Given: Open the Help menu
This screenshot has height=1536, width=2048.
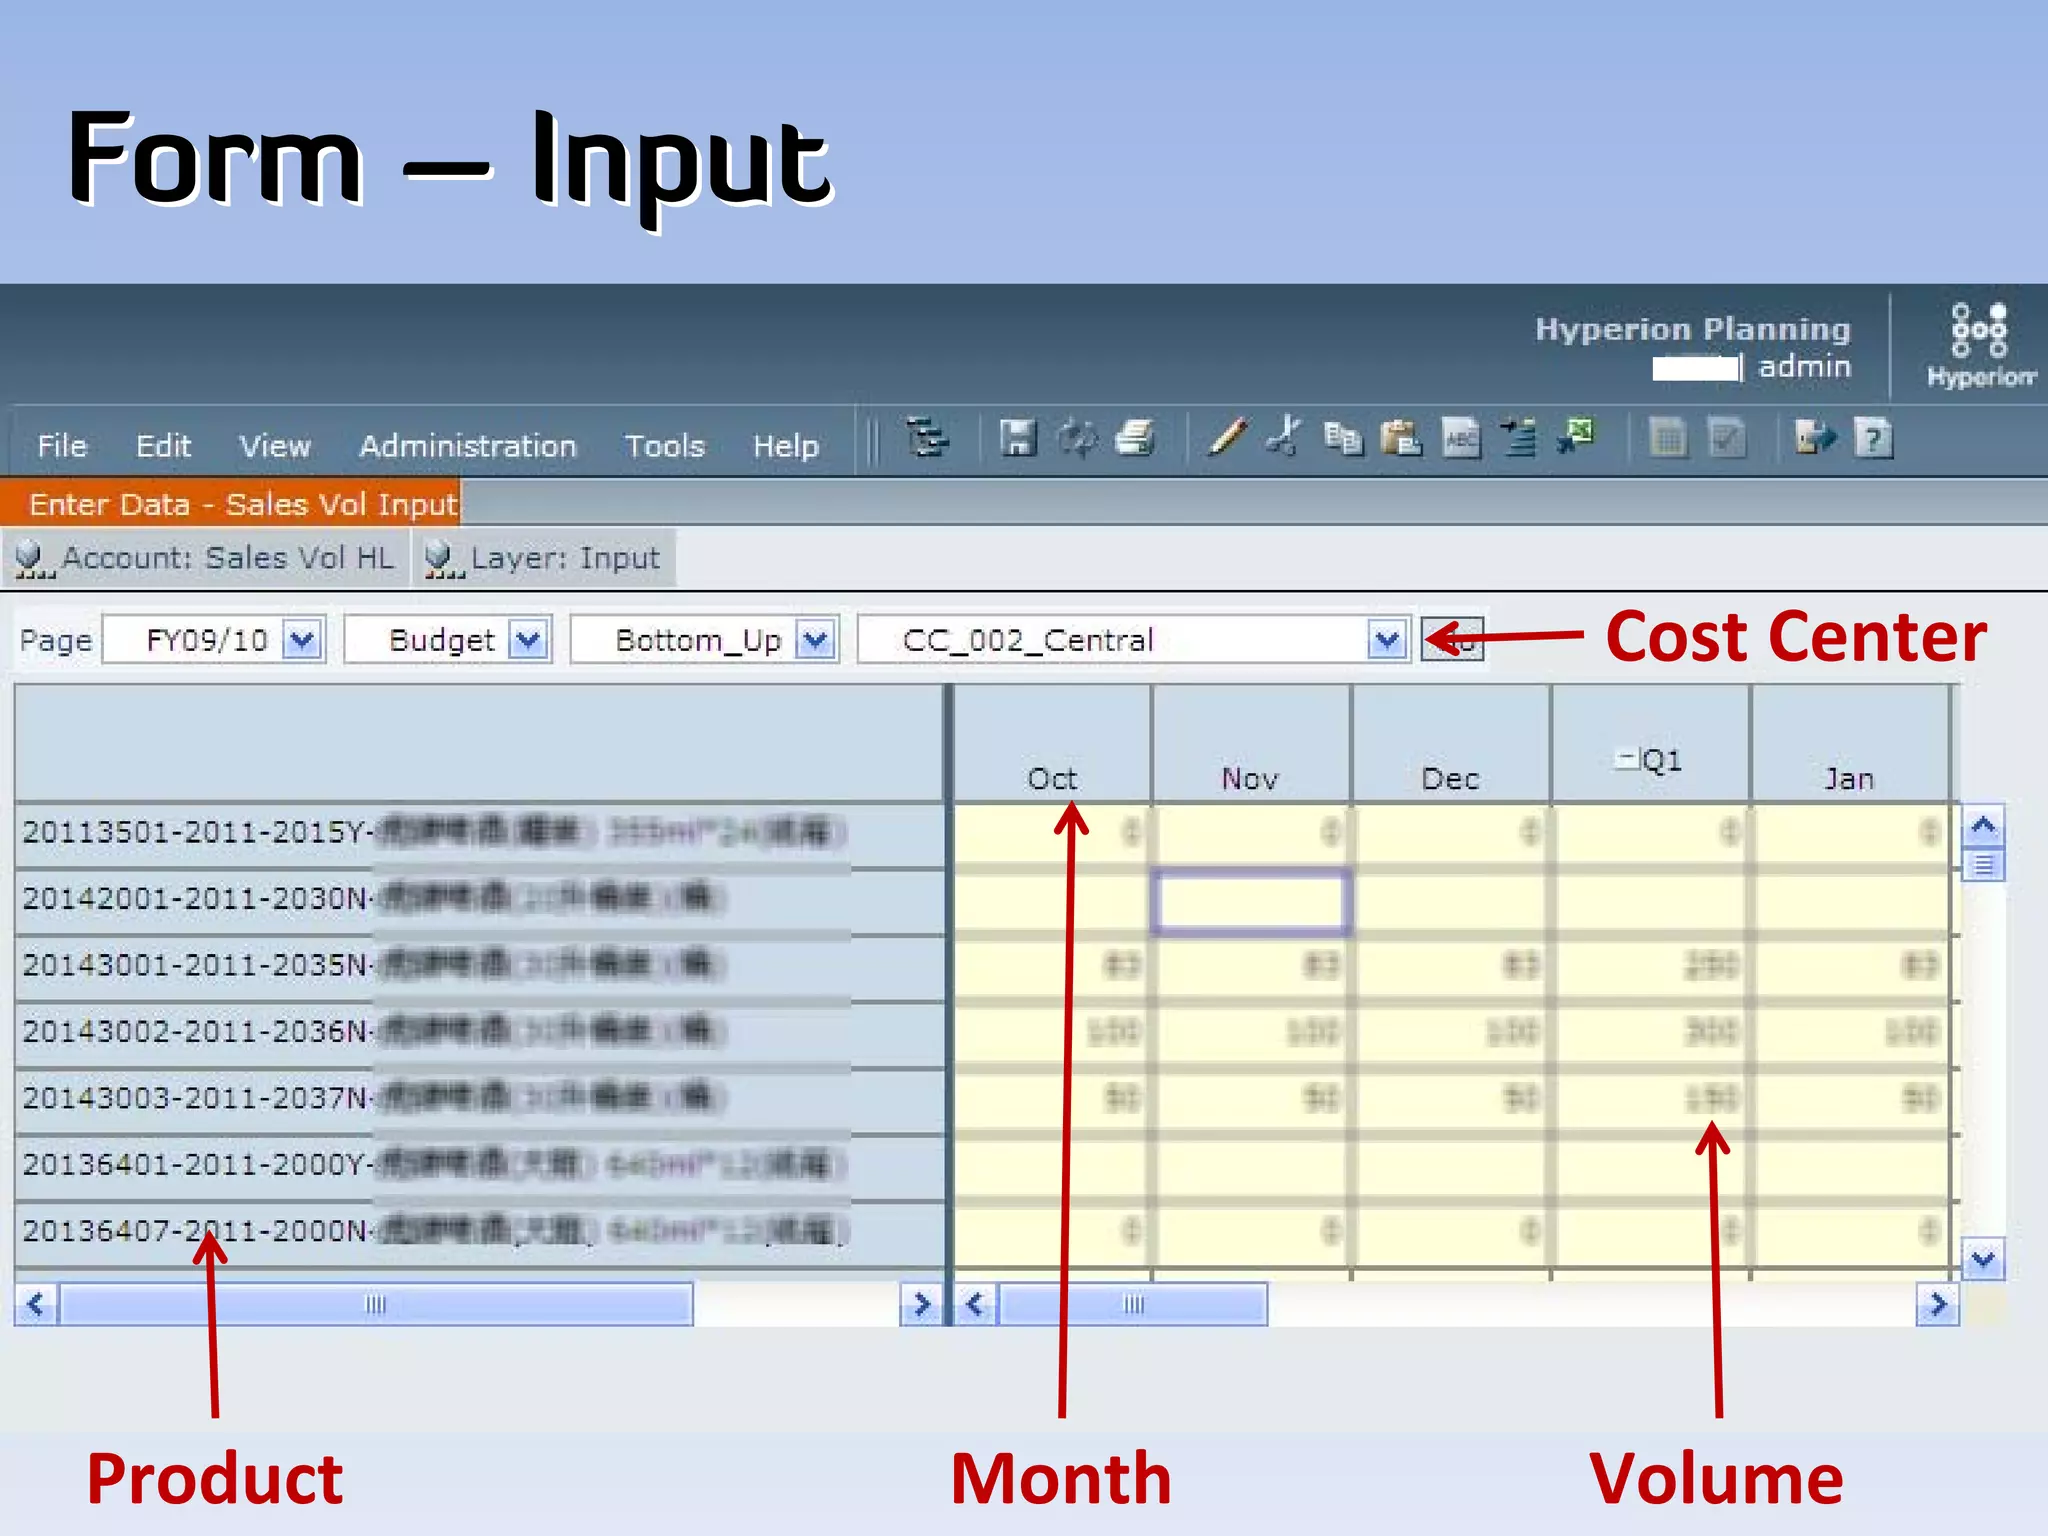Looking at the screenshot, I should tap(786, 446).
